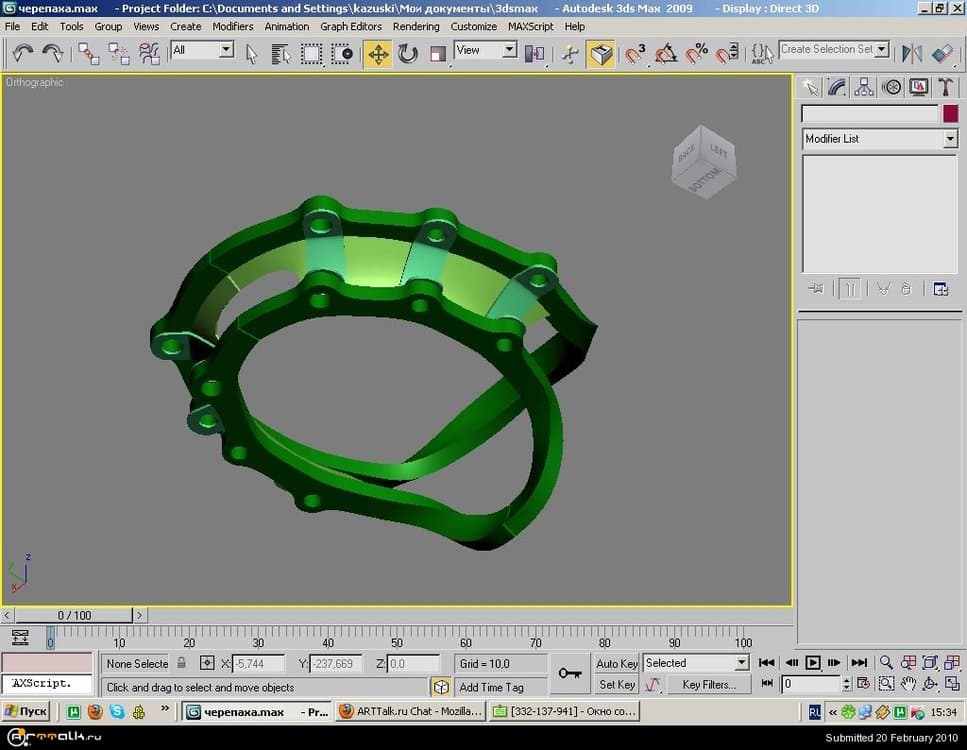Toggle the Spinner Snap button

click(728, 54)
